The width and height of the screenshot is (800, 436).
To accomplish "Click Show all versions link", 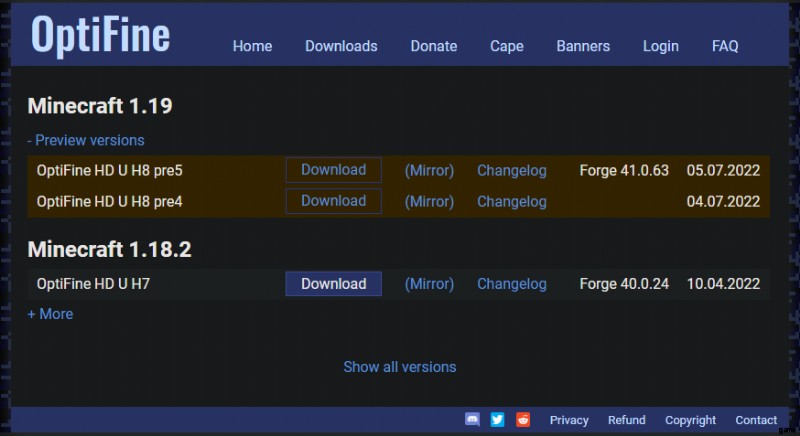I will 400,367.
